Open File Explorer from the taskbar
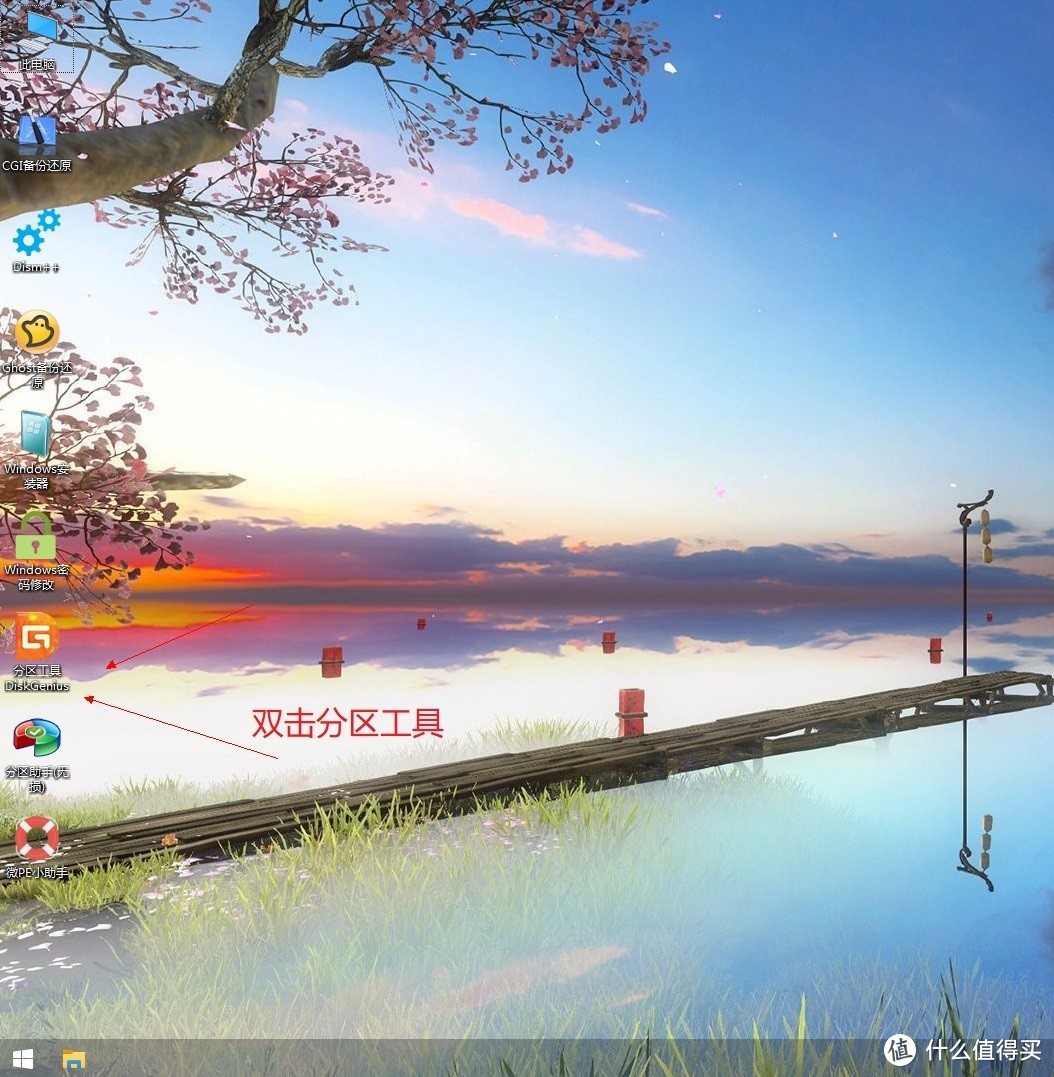This screenshot has height=1077, width=1054. 74,1059
